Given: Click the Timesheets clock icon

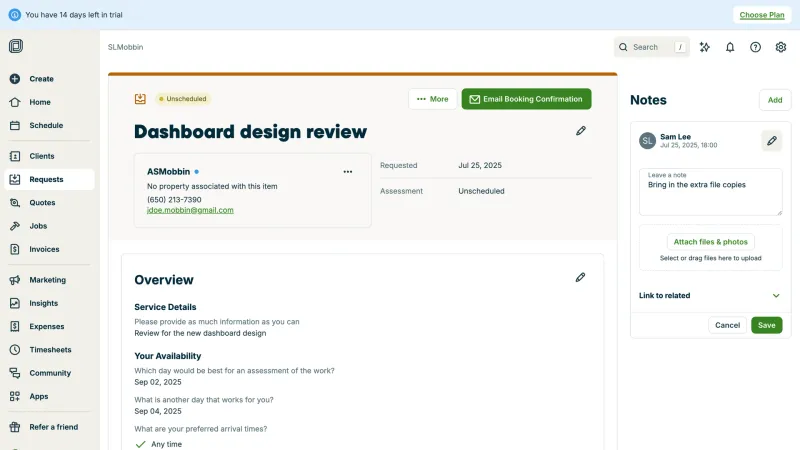Looking at the screenshot, I should (15, 349).
